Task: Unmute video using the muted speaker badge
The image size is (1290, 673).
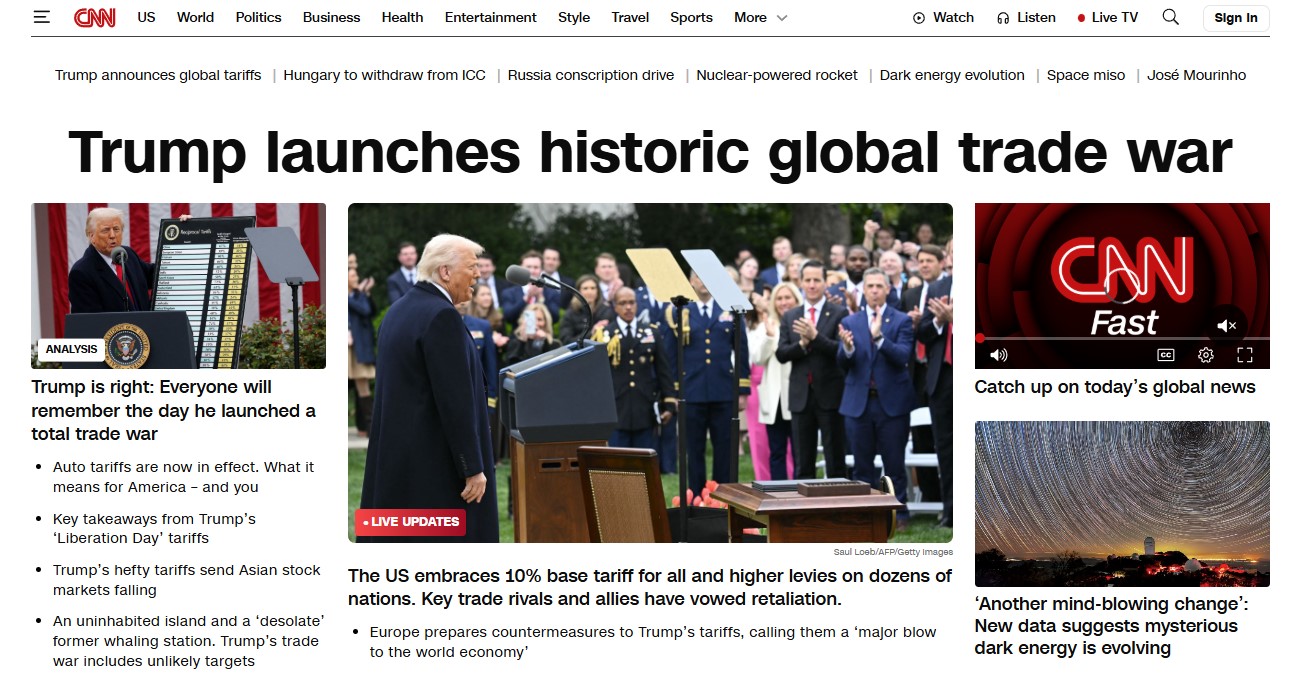Action: click(1227, 325)
